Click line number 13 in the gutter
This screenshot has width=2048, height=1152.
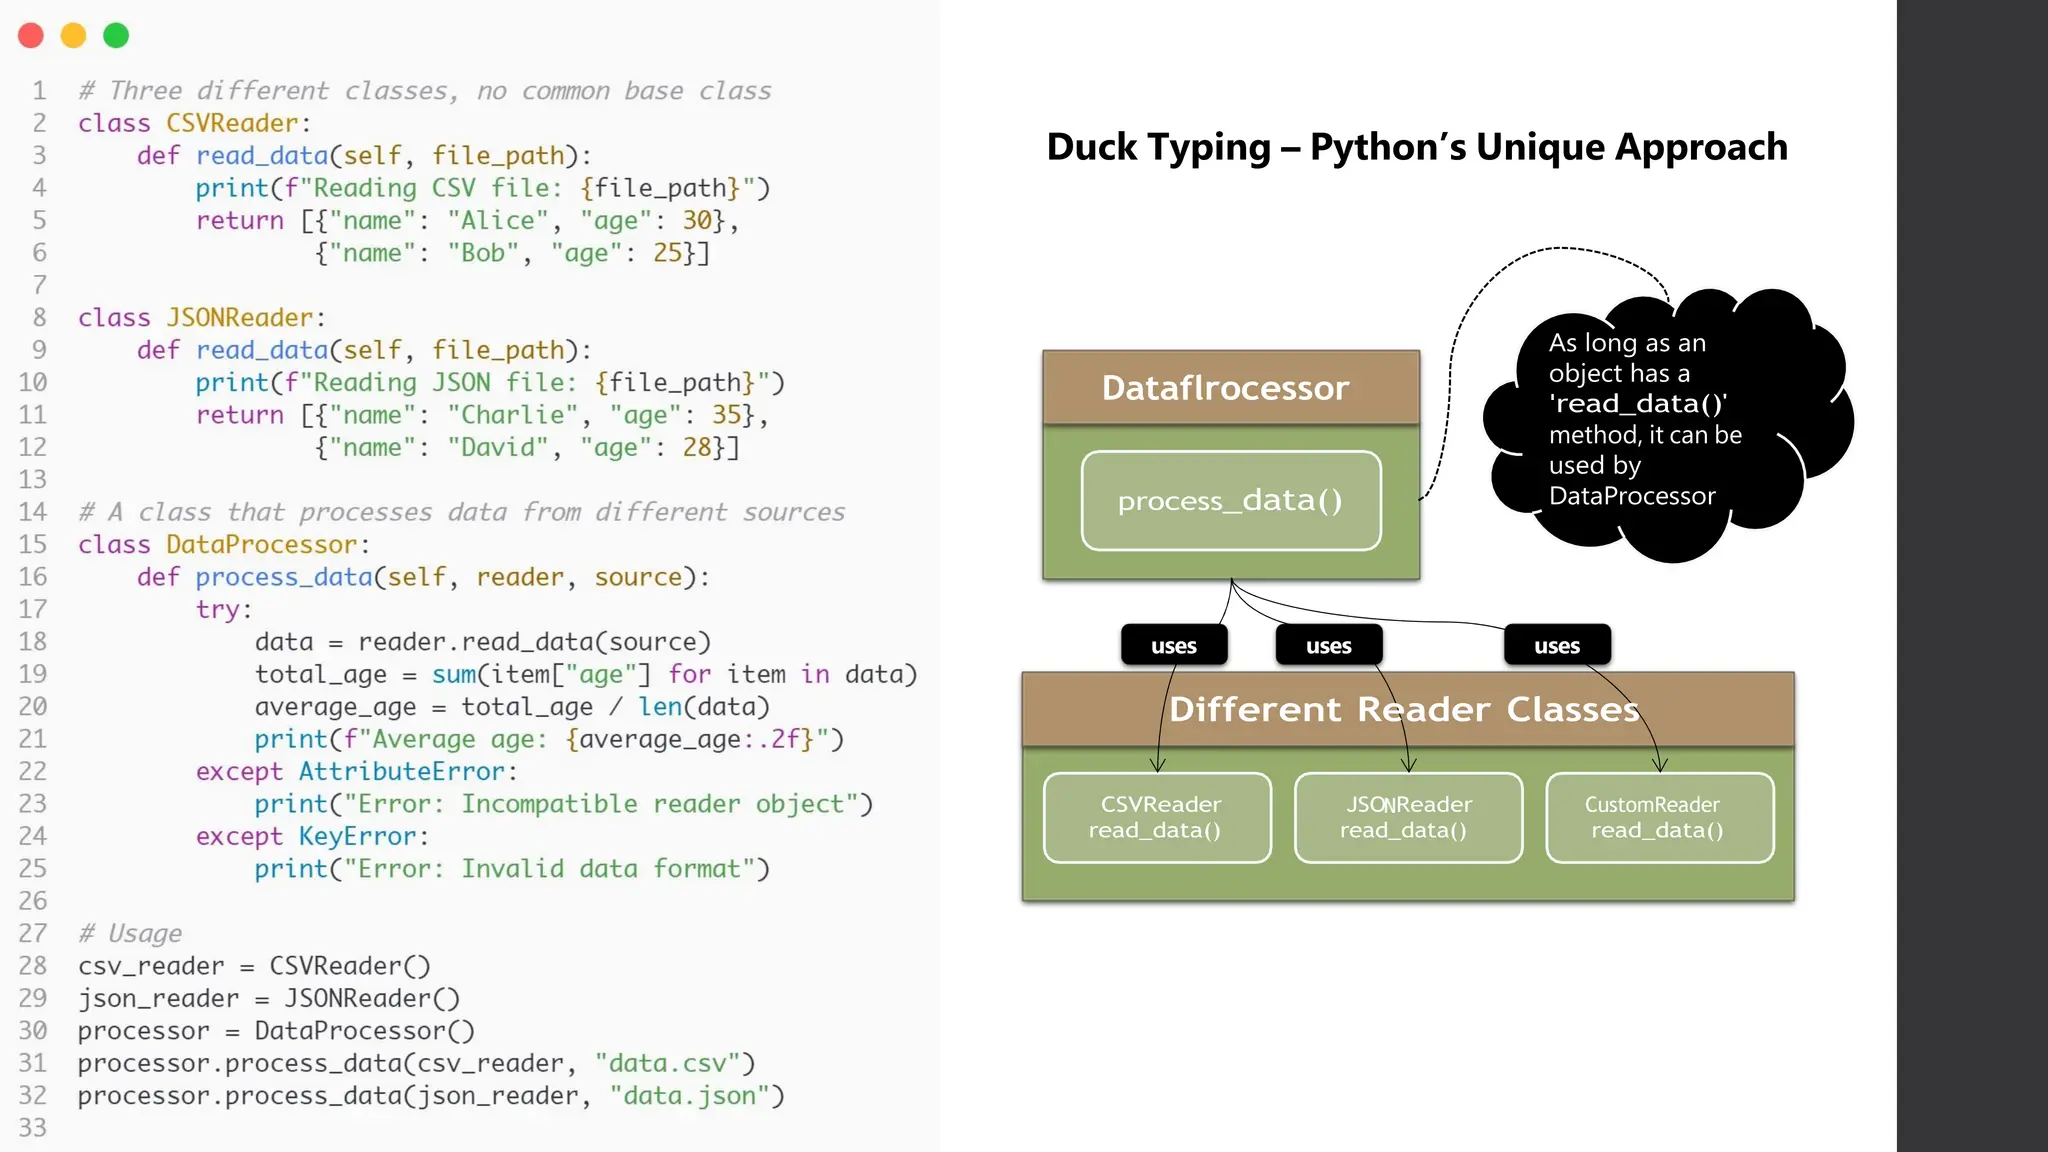click(33, 480)
